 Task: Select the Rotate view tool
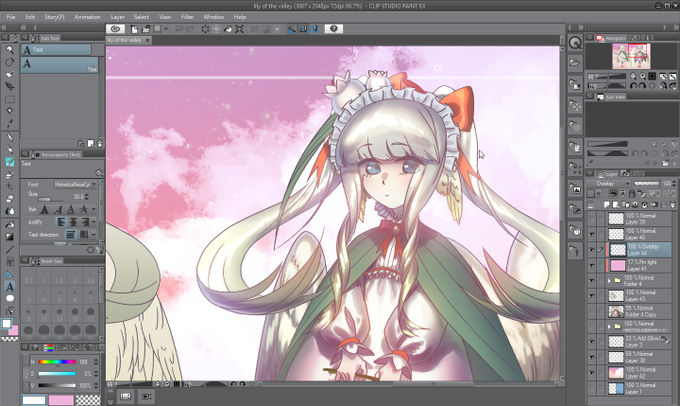click(x=10, y=62)
